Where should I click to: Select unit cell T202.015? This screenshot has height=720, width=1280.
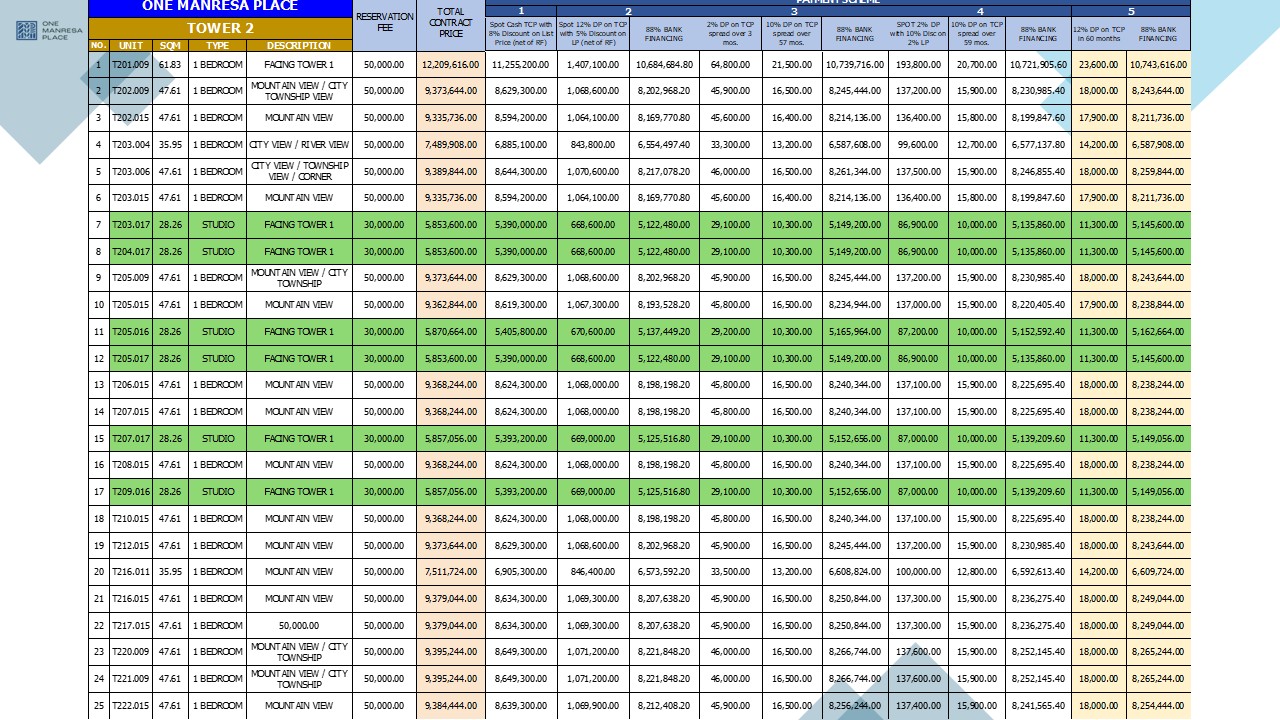click(131, 118)
